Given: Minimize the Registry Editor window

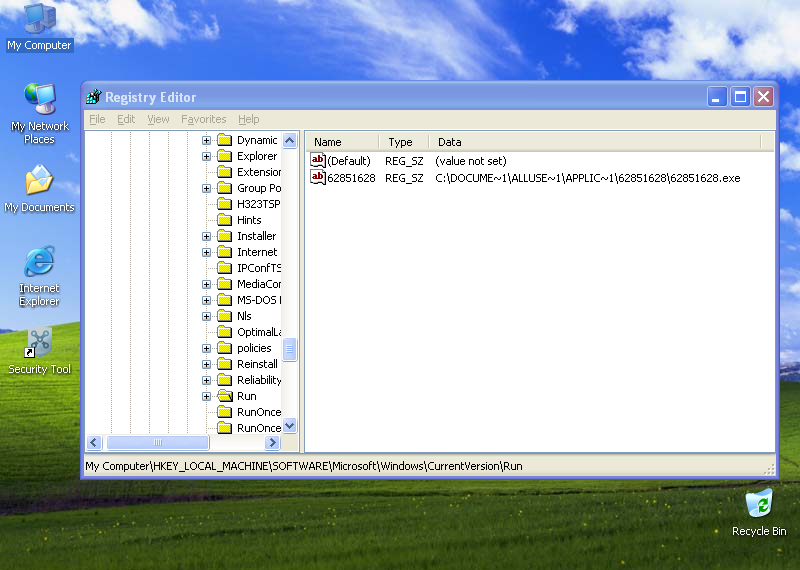Looking at the screenshot, I should point(716,96).
